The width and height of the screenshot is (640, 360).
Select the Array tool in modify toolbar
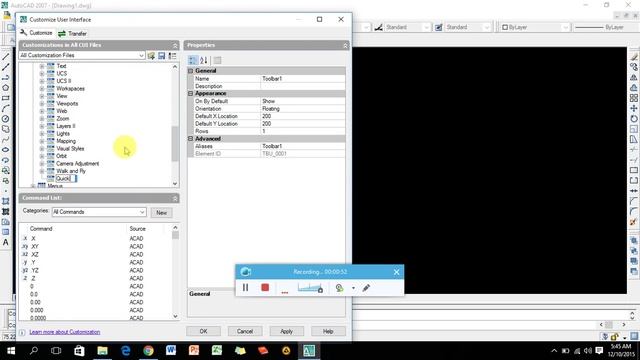tap(633, 98)
